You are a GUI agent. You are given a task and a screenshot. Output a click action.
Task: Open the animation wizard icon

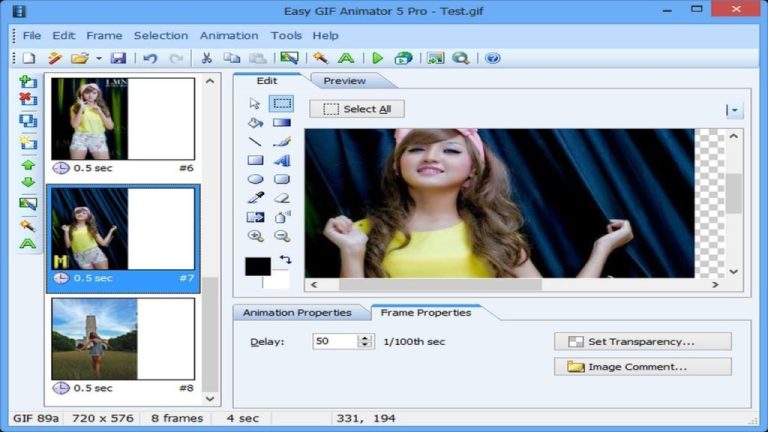point(55,58)
